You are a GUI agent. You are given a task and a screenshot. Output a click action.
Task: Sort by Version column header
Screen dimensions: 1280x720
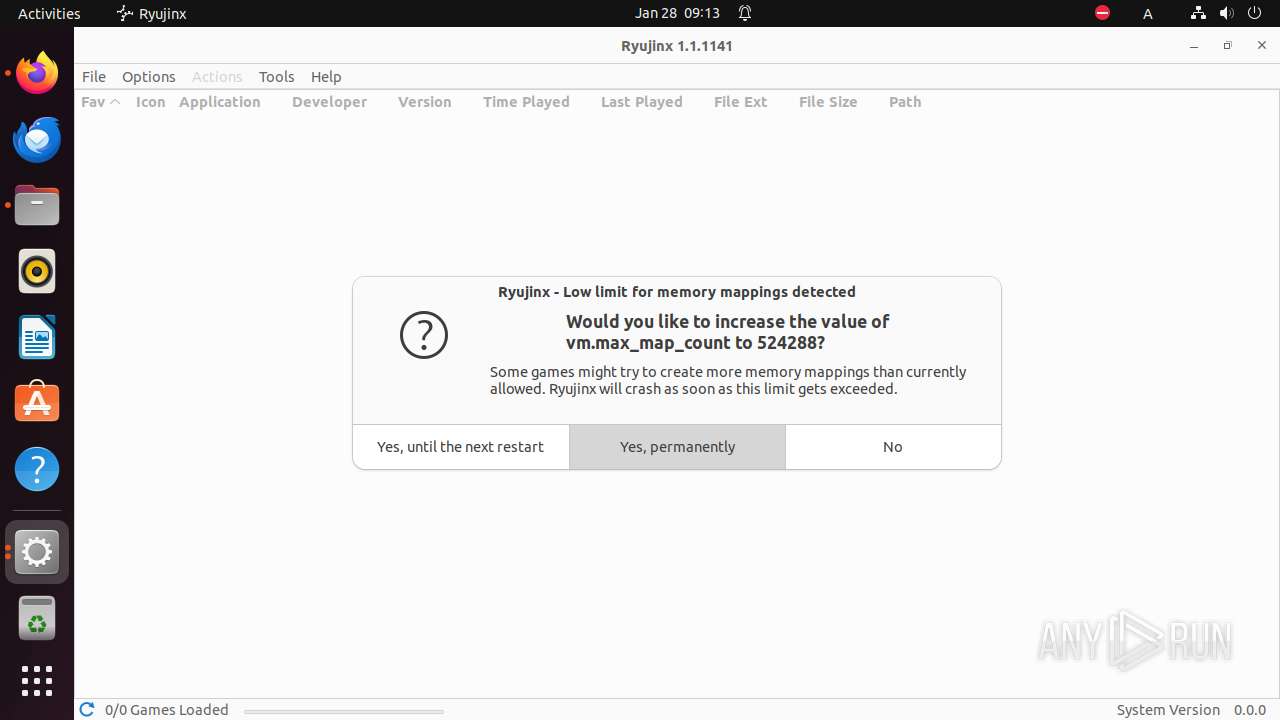click(425, 102)
